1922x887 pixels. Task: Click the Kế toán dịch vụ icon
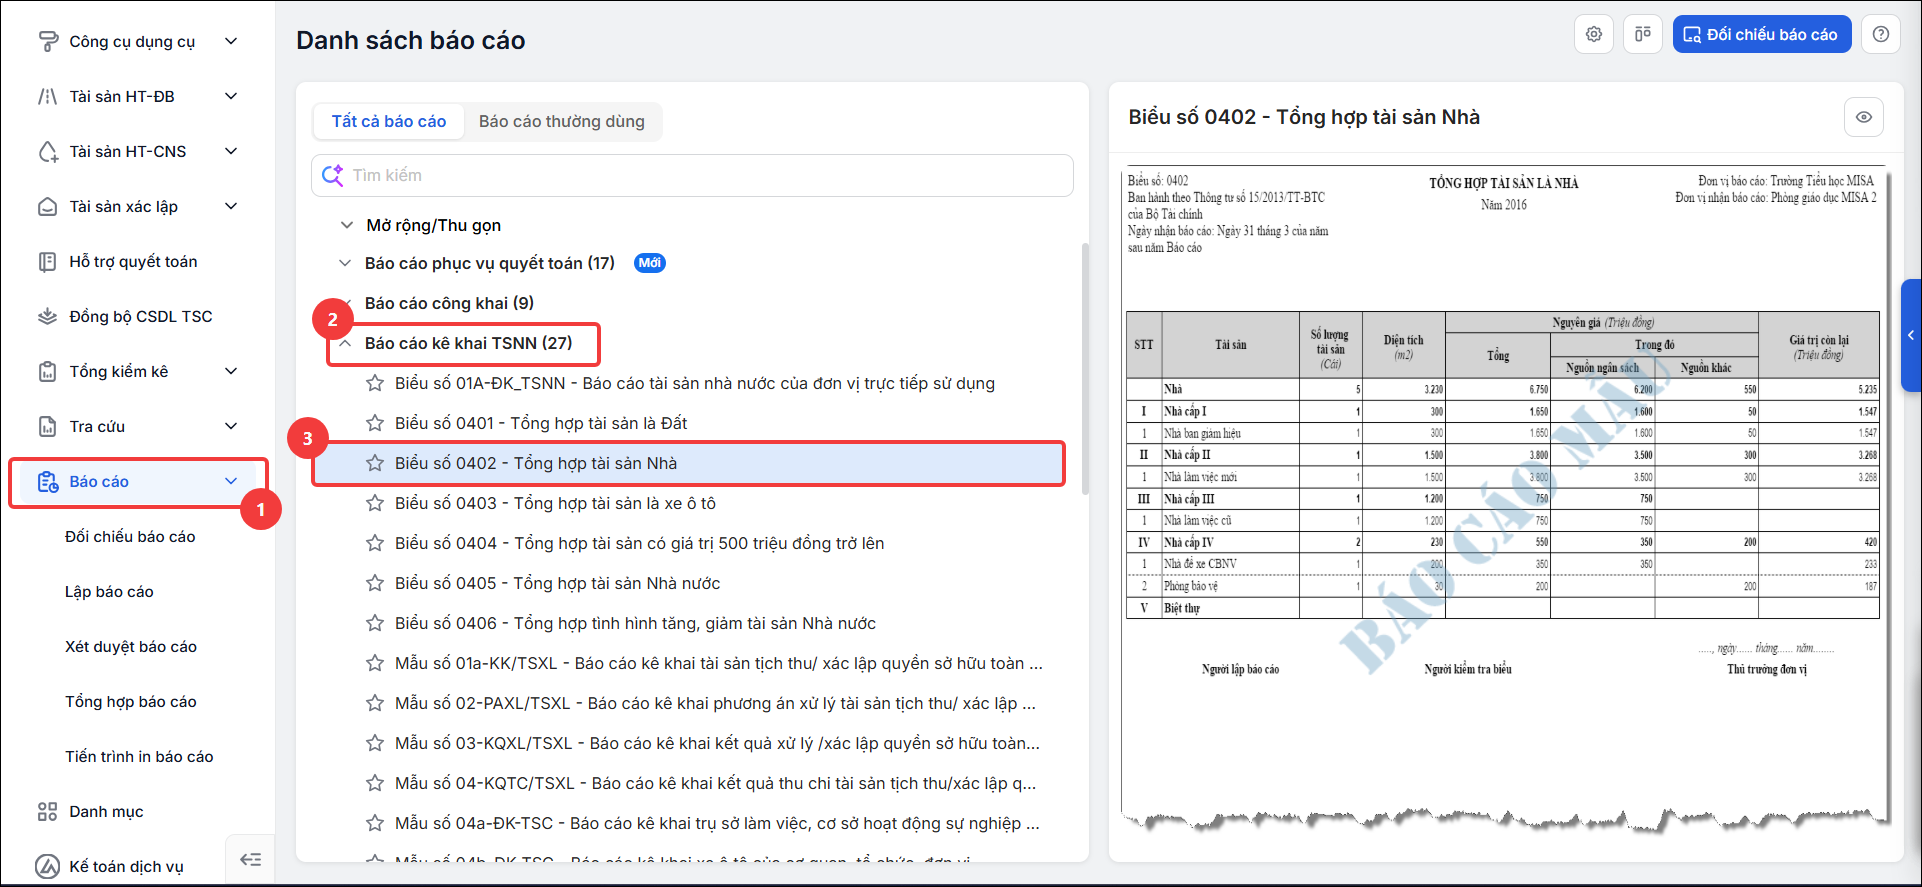pyautogui.click(x=47, y=866)
